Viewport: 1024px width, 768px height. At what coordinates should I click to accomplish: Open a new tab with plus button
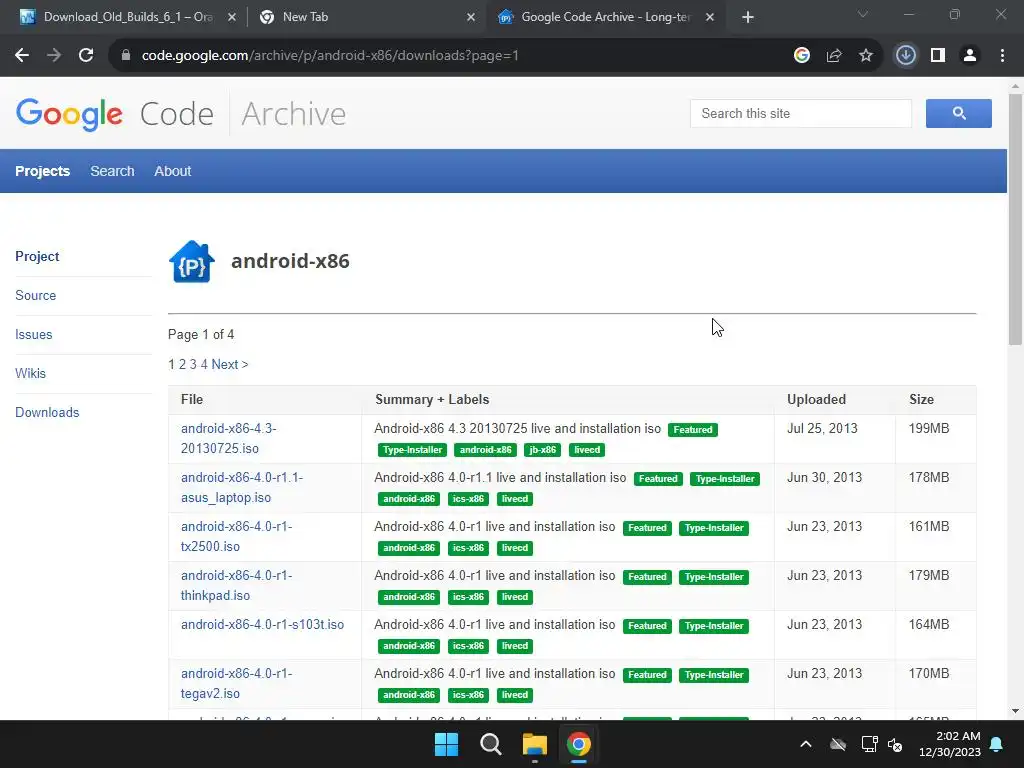coord(748,17)
